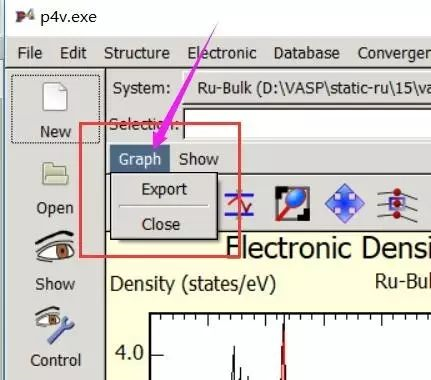Click the blue lines with red arrow icon
The image size is (431, 380).
pyautogui.click(x=239, y=204)
